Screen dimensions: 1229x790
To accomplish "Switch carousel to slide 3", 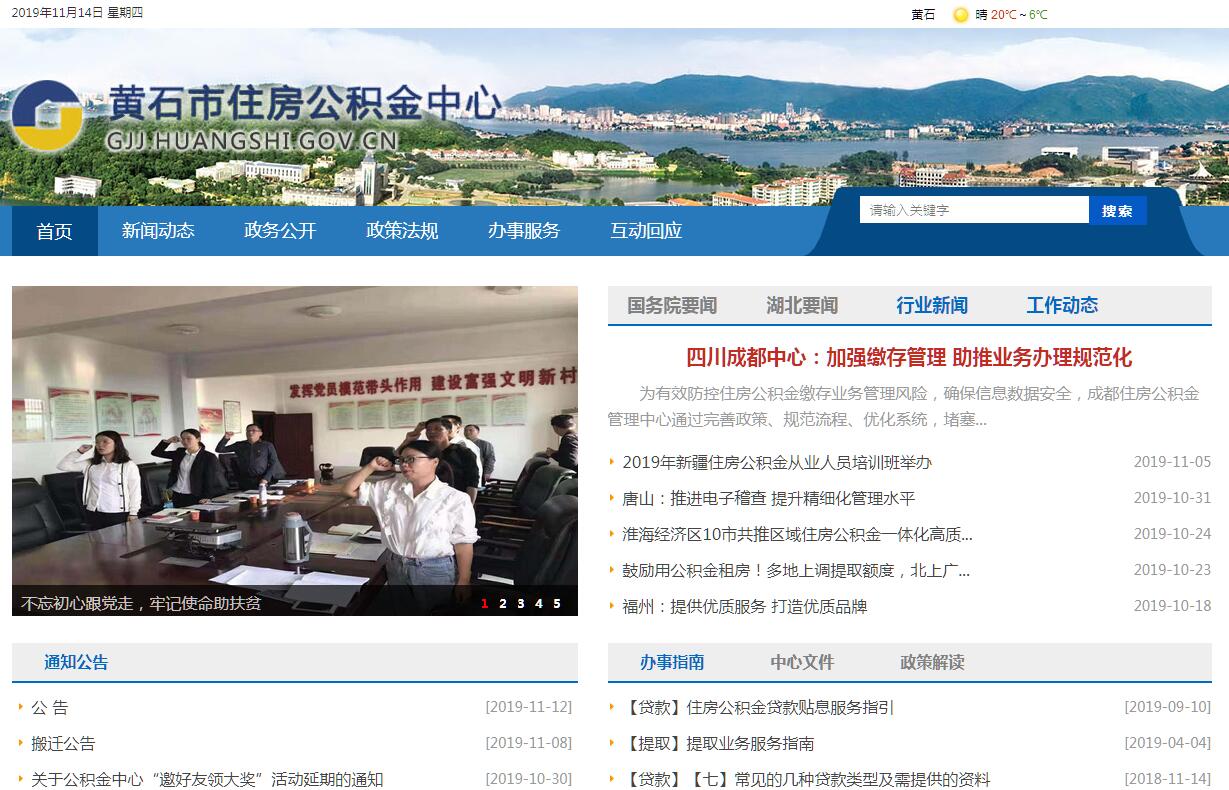I will tap(521, 603).
